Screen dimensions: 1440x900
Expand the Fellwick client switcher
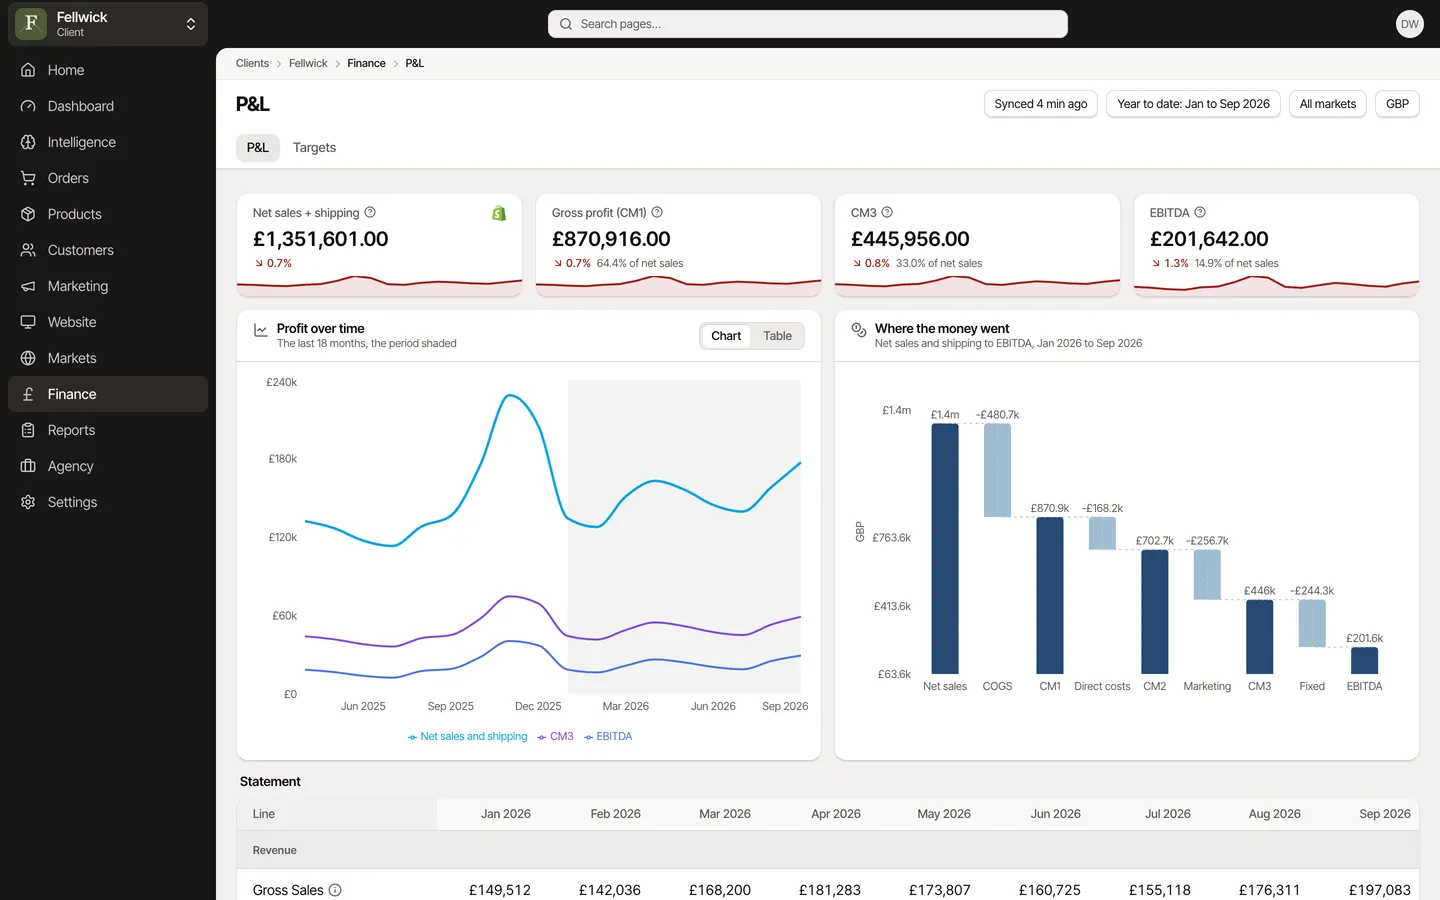point(108,24)
